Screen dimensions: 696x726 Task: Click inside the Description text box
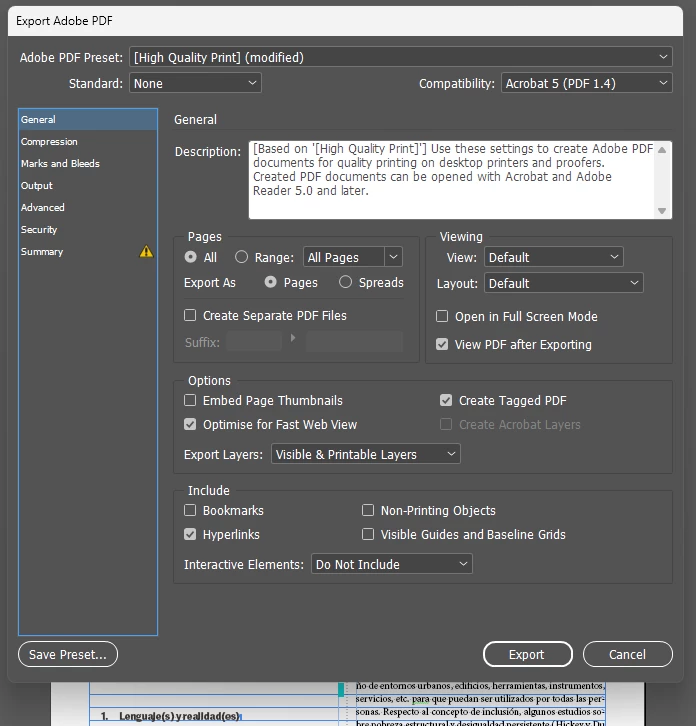[452, 180]
